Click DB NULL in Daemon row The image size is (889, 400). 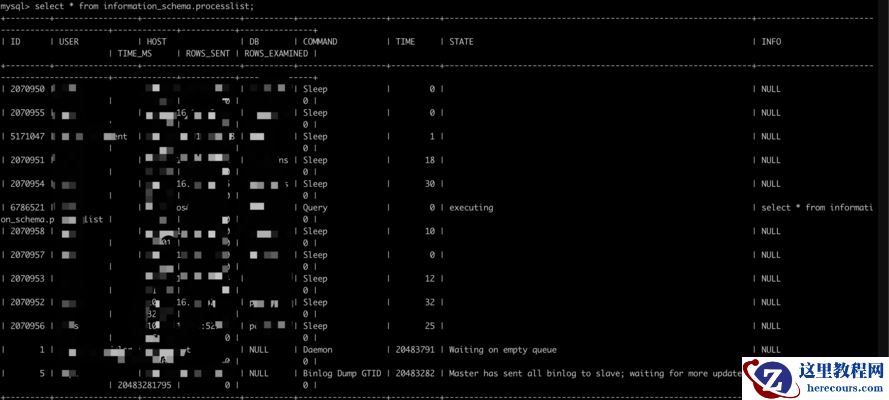click(259, 350)
